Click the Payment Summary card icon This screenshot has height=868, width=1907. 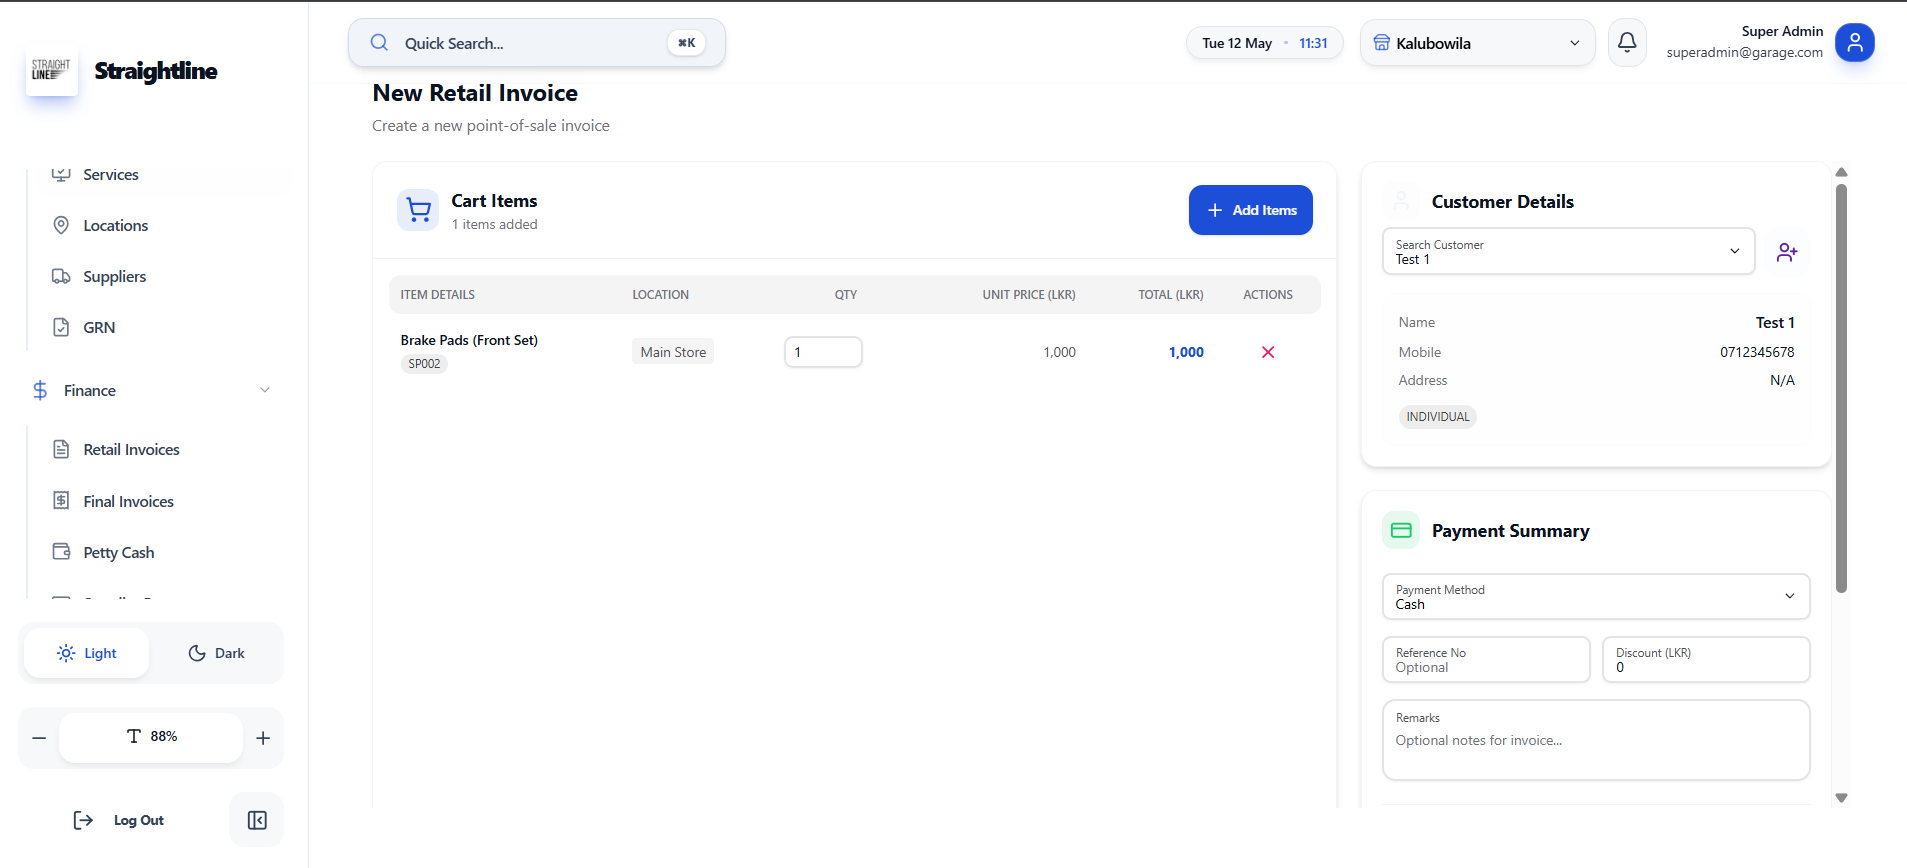(1401, 530)
